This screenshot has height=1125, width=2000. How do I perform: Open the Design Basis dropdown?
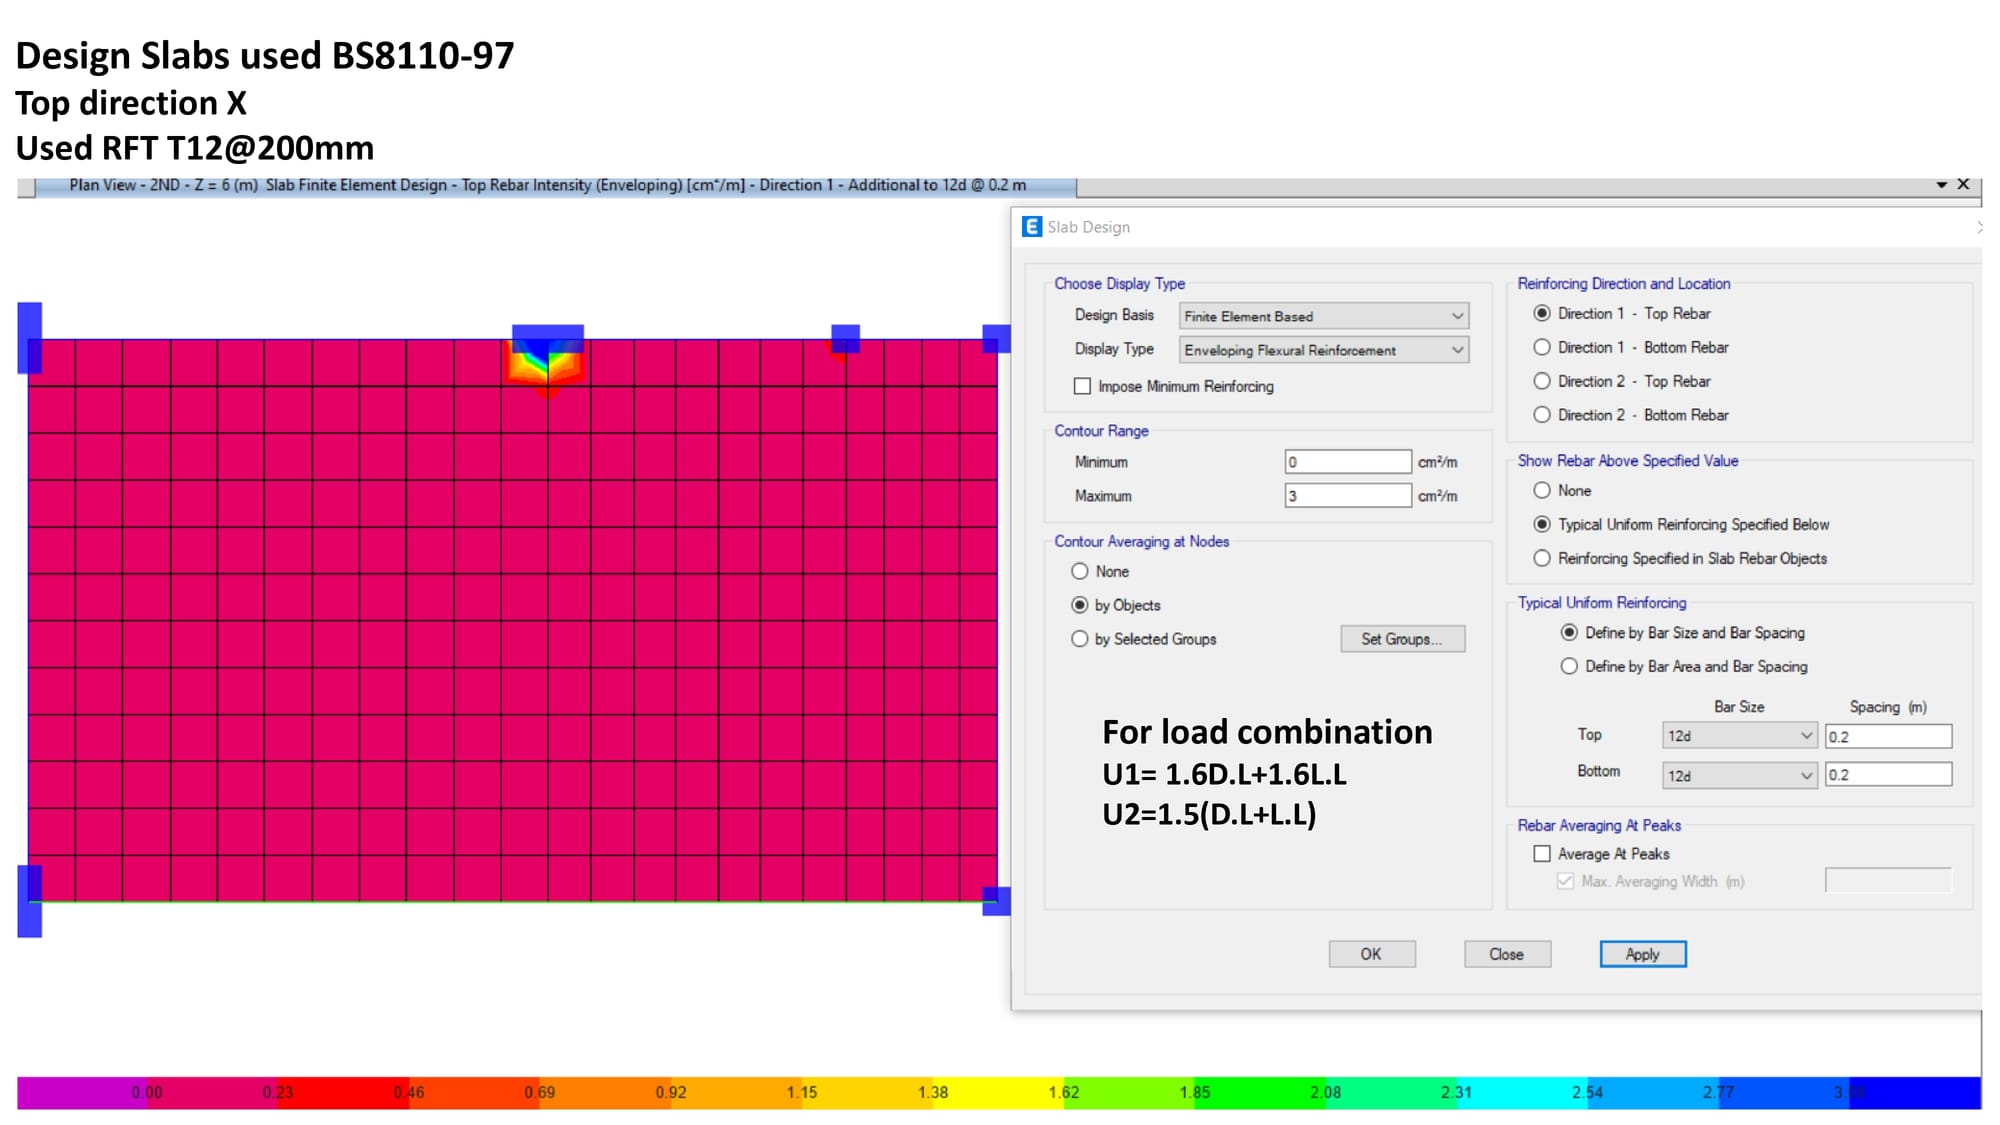(x=1323, y=316)
